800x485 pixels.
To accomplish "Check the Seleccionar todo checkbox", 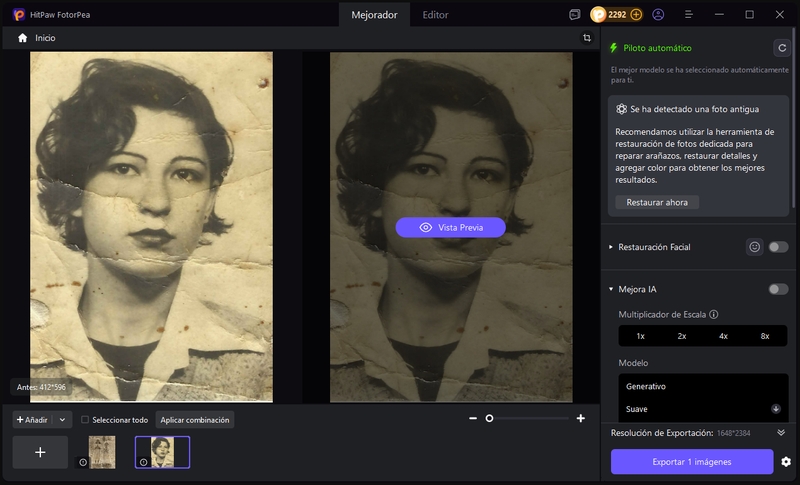I will pyautogui.click(x=85, y=420).
